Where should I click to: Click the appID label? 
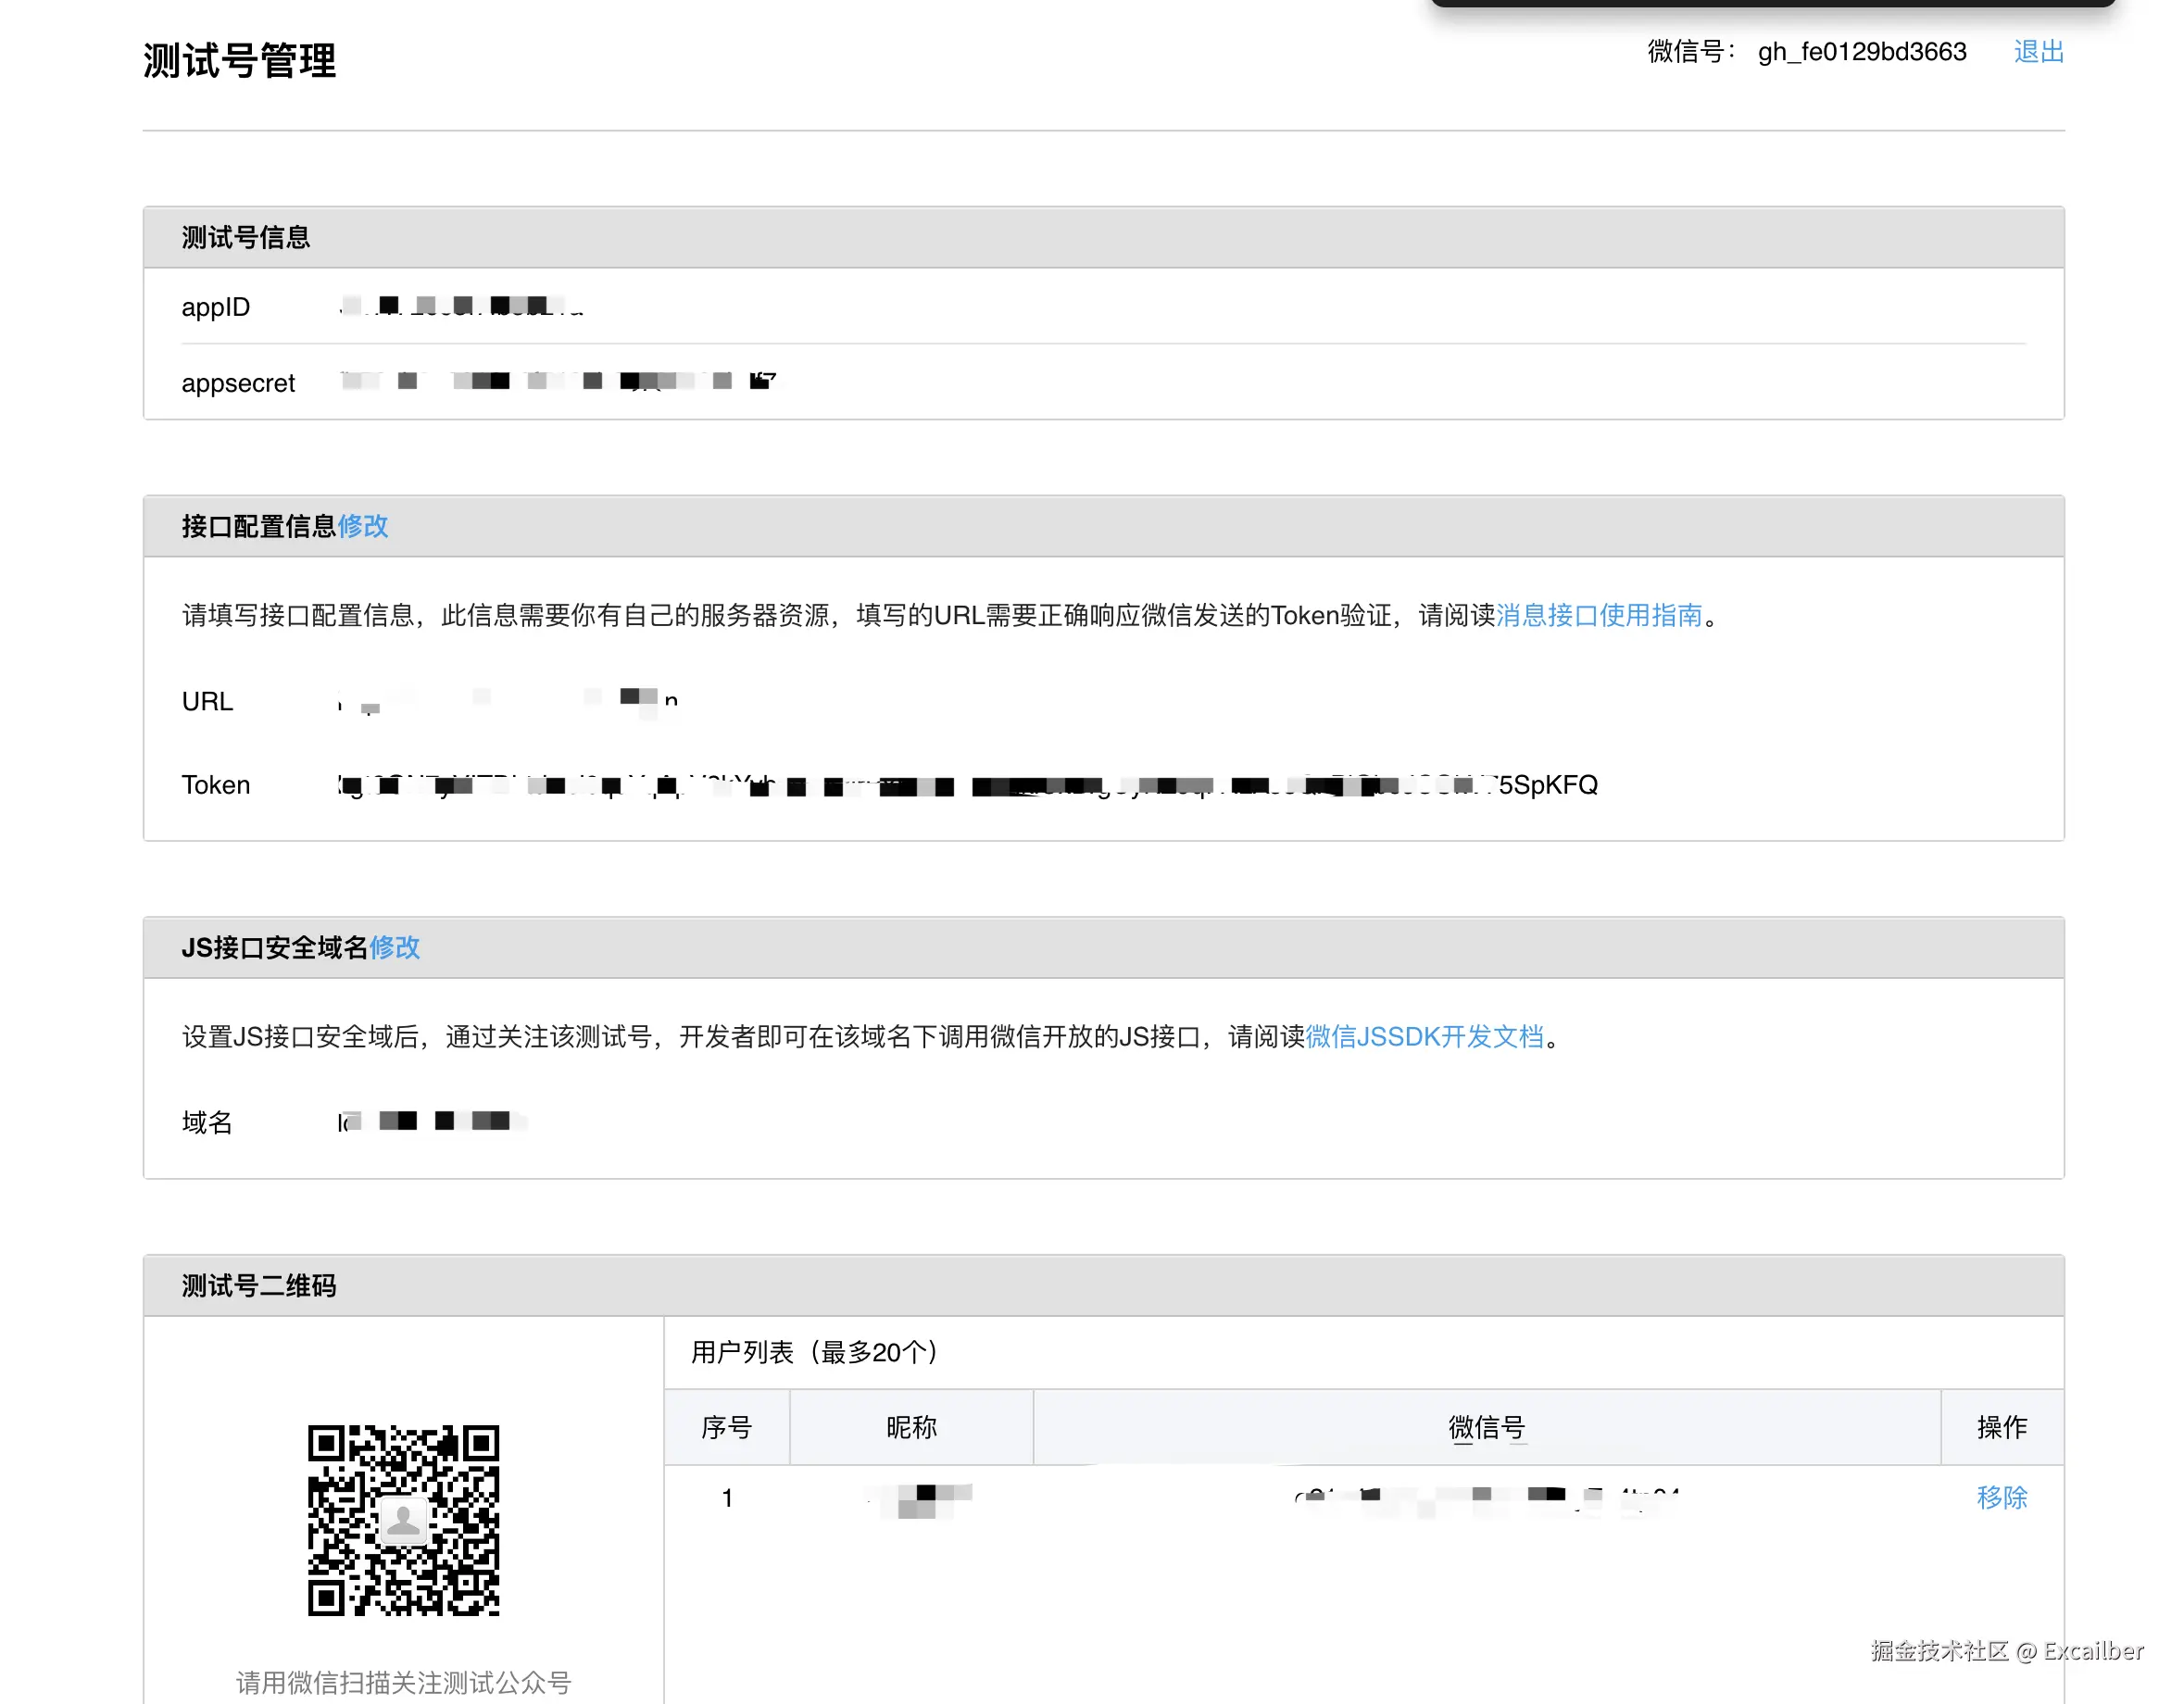click(x=216, y=307)
